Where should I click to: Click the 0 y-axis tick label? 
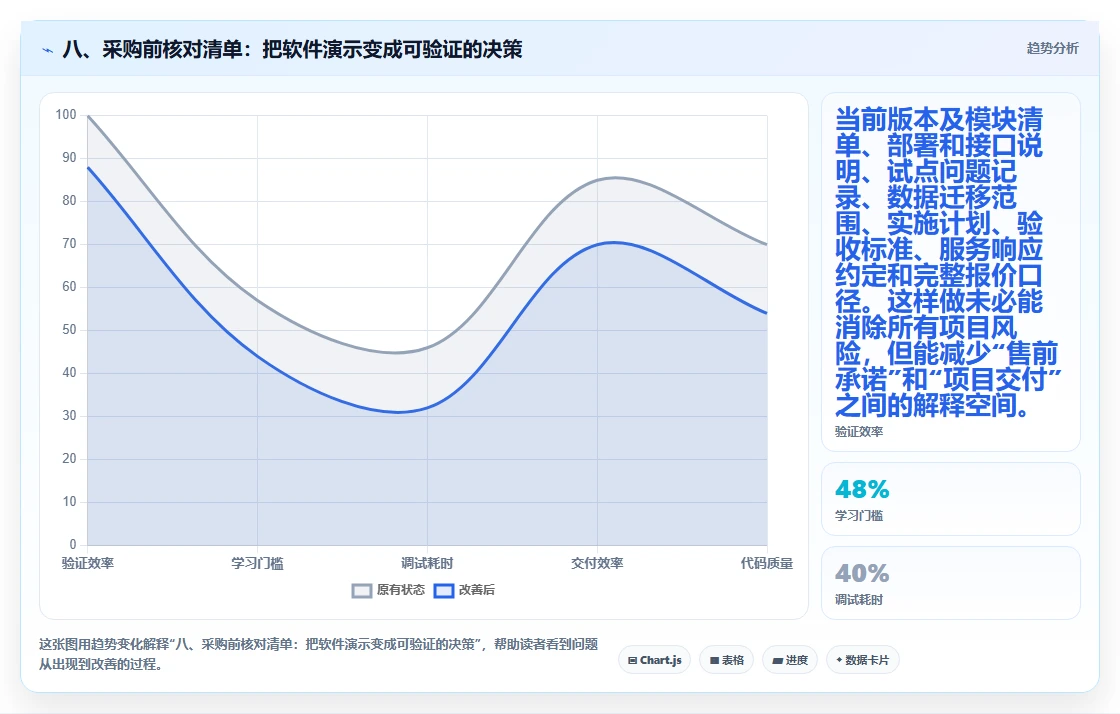tap(73, 544)
